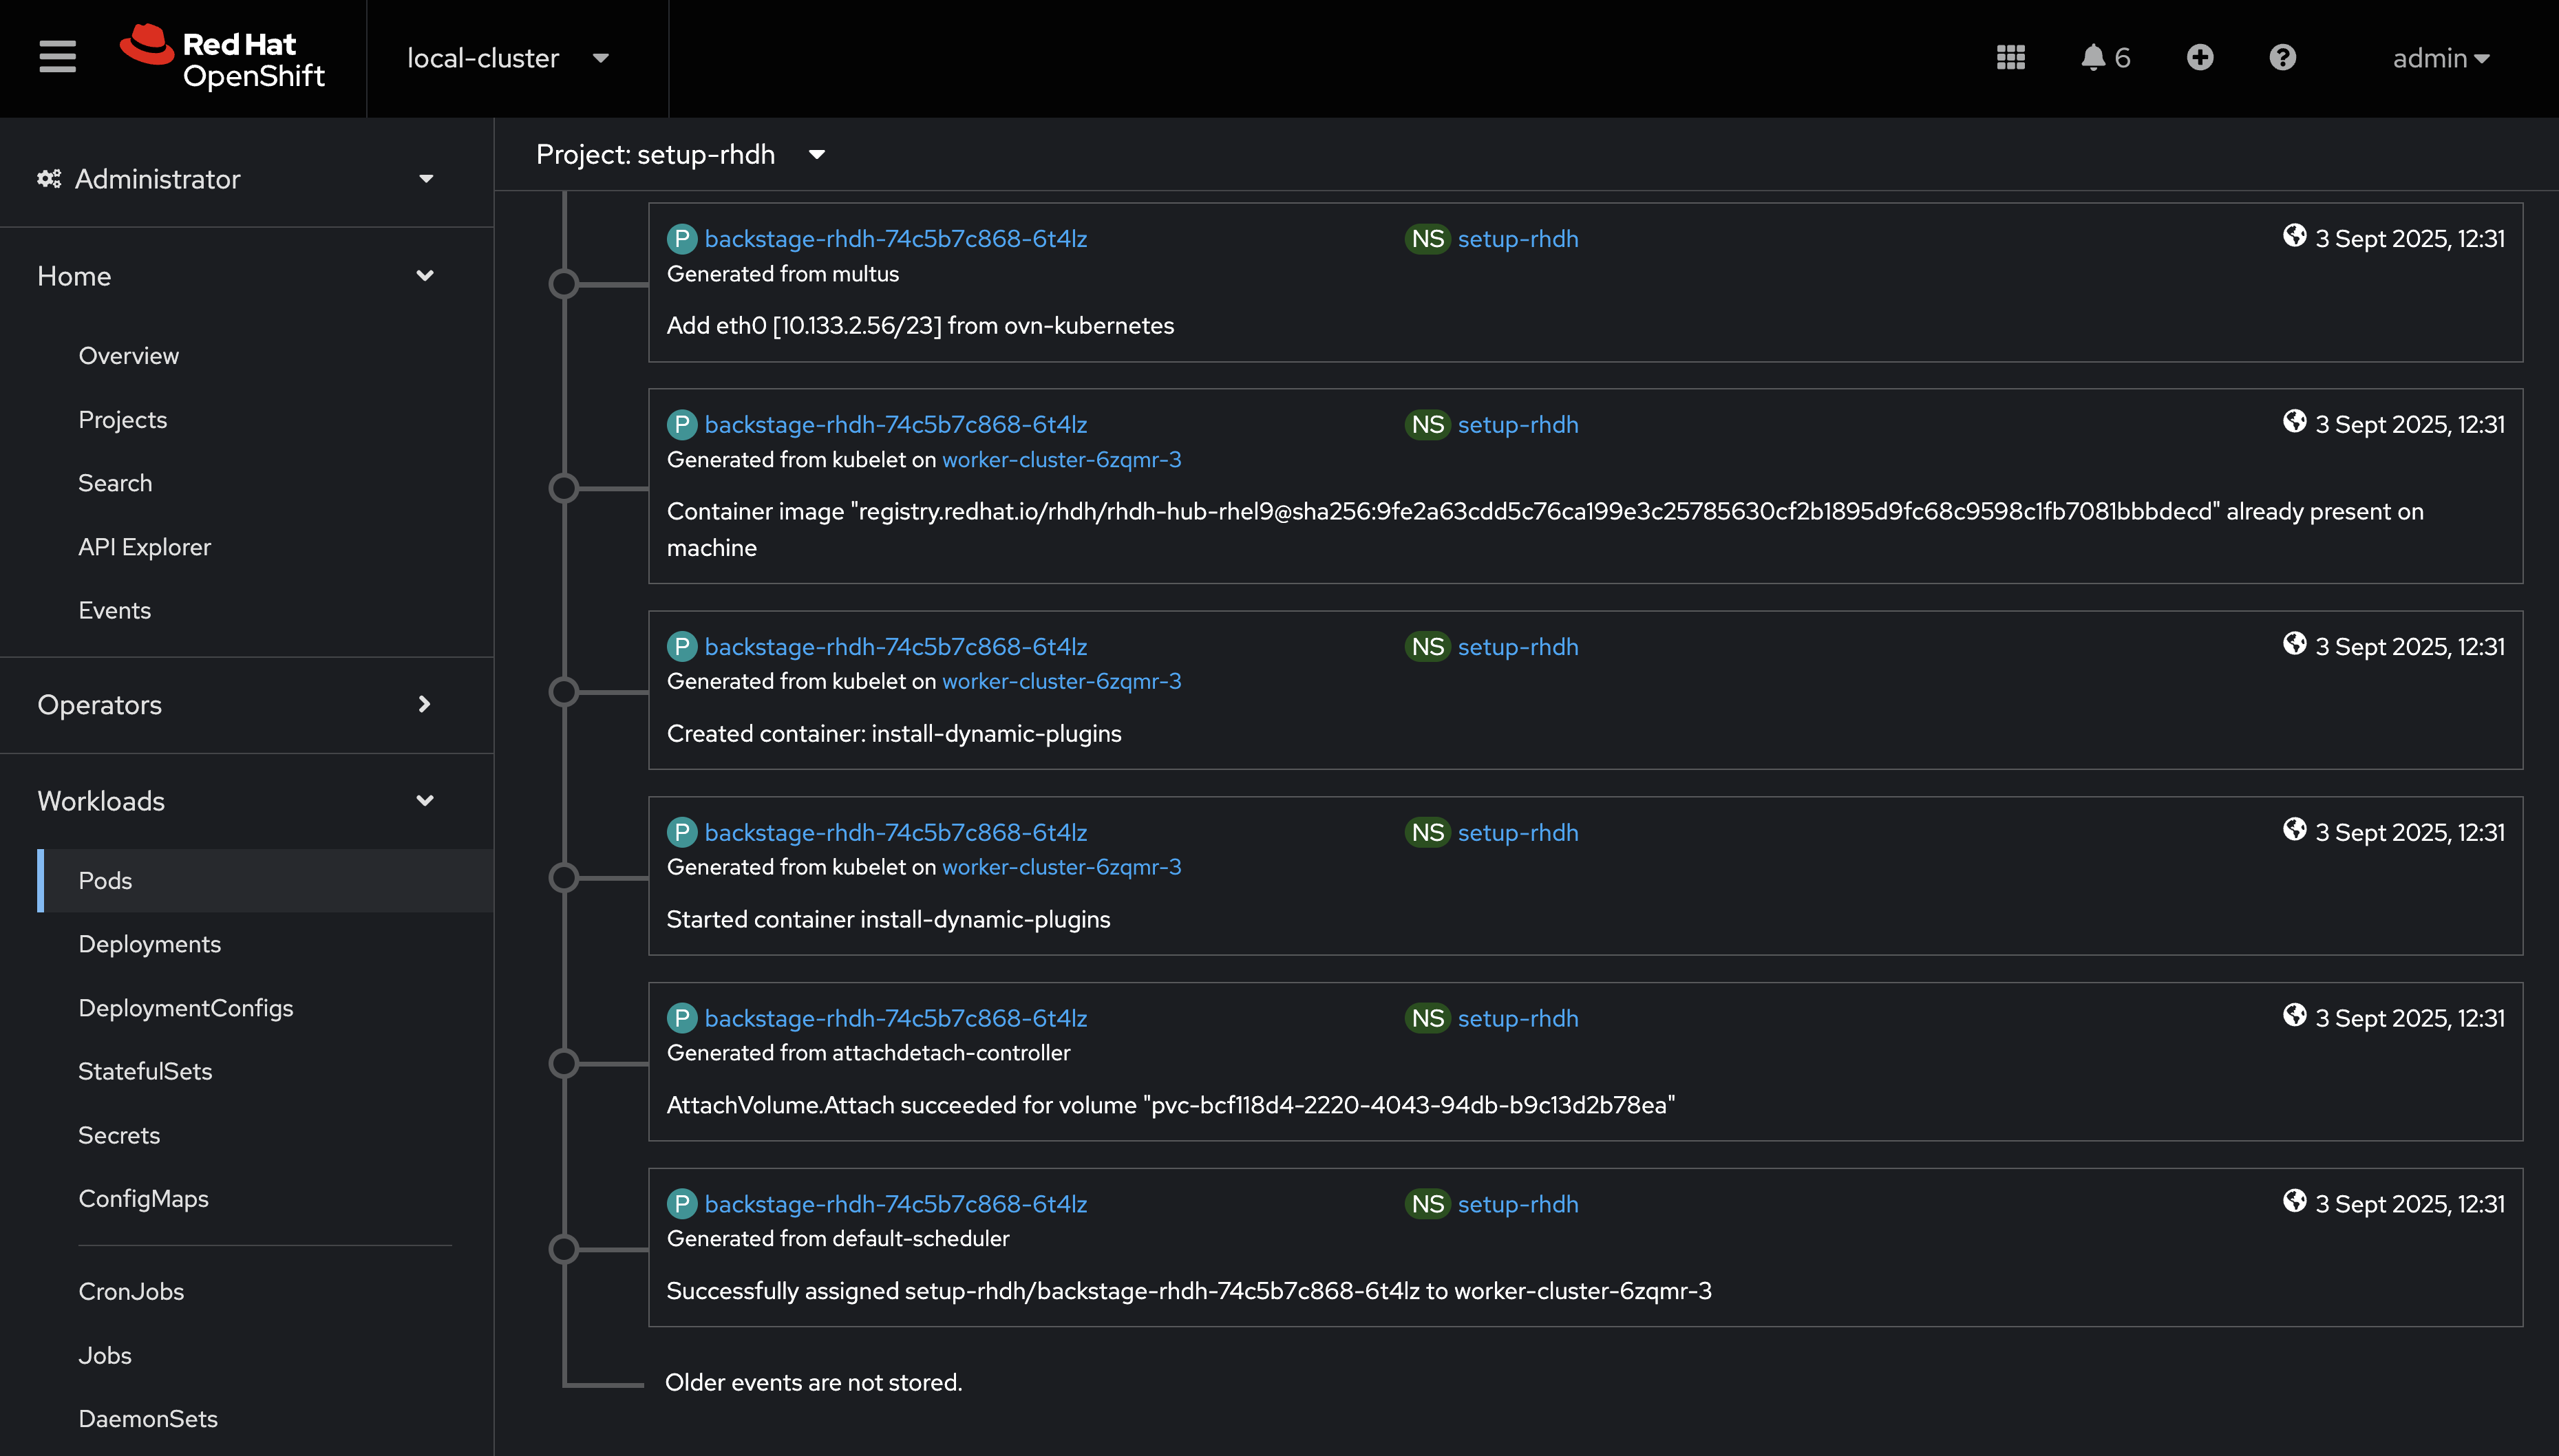Image resolution: width=2559 pixels, height=1456 pixels.
Task: Open Deployments in the sidebar
Action: pos(149,944)
